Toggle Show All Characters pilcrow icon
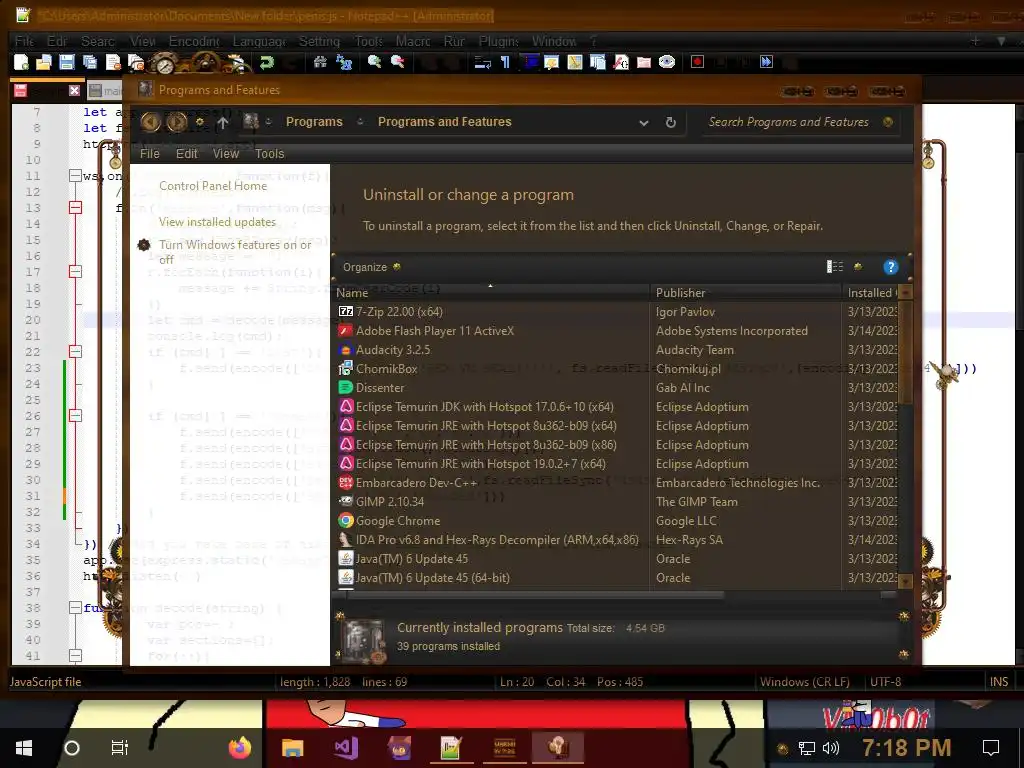The width and height of the screenshot is (1024, 768). [x=505, y=62]
